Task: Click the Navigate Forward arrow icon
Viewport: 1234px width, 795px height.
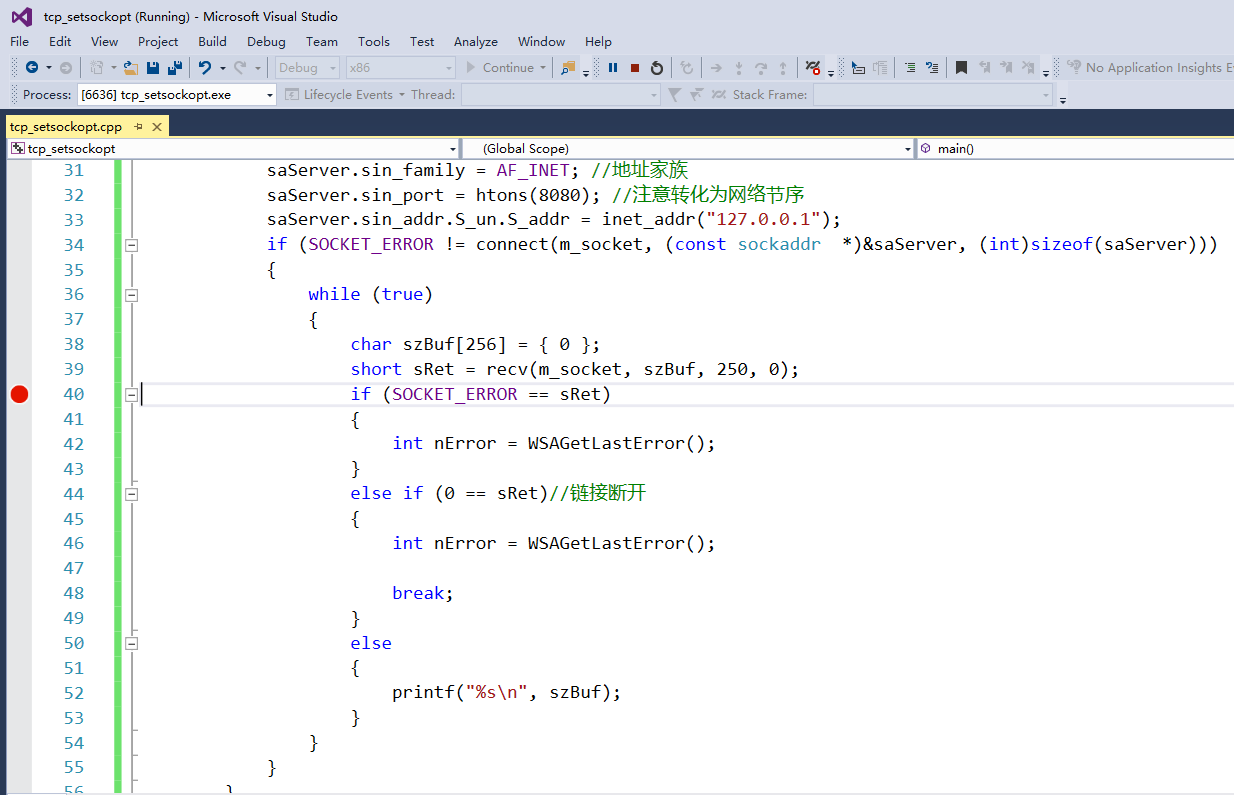Action: [x=66, y=68]
